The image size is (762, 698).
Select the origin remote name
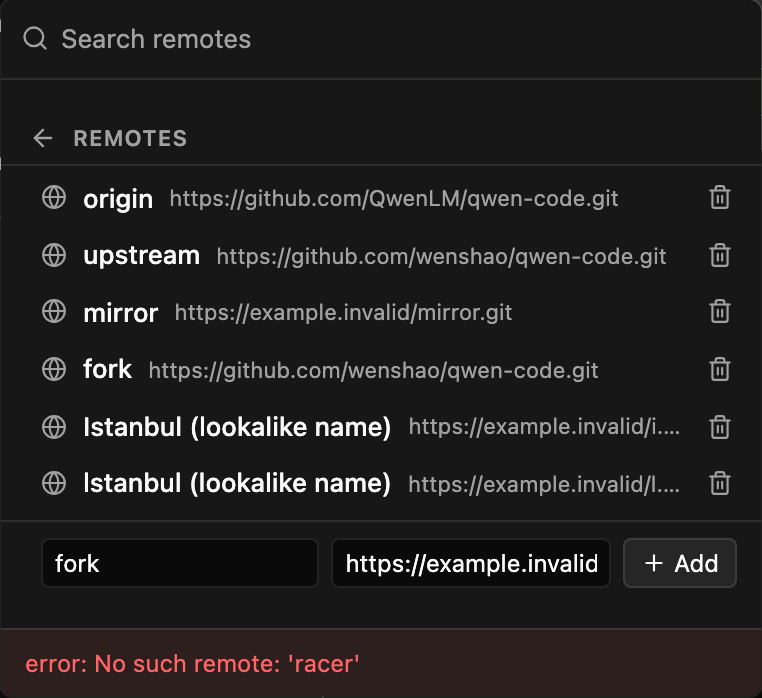(118, 199)
